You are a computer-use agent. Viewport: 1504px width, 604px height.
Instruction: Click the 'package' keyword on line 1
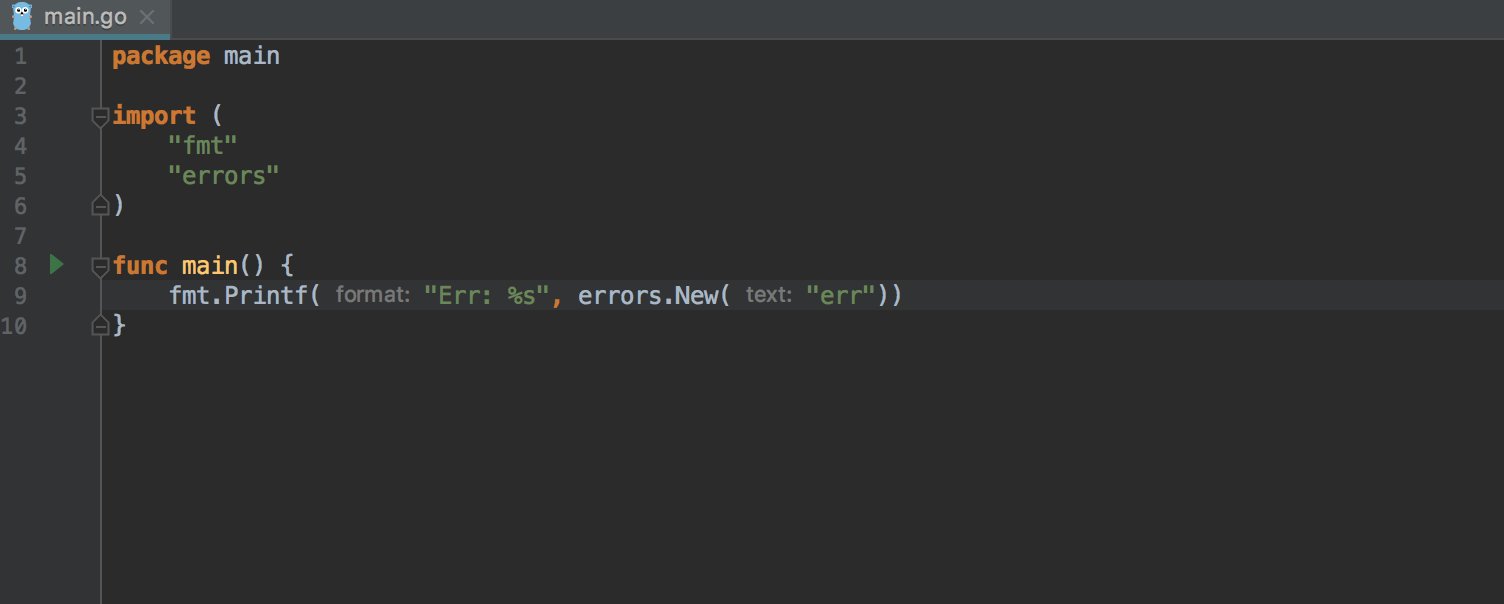[x=161, y=57]
